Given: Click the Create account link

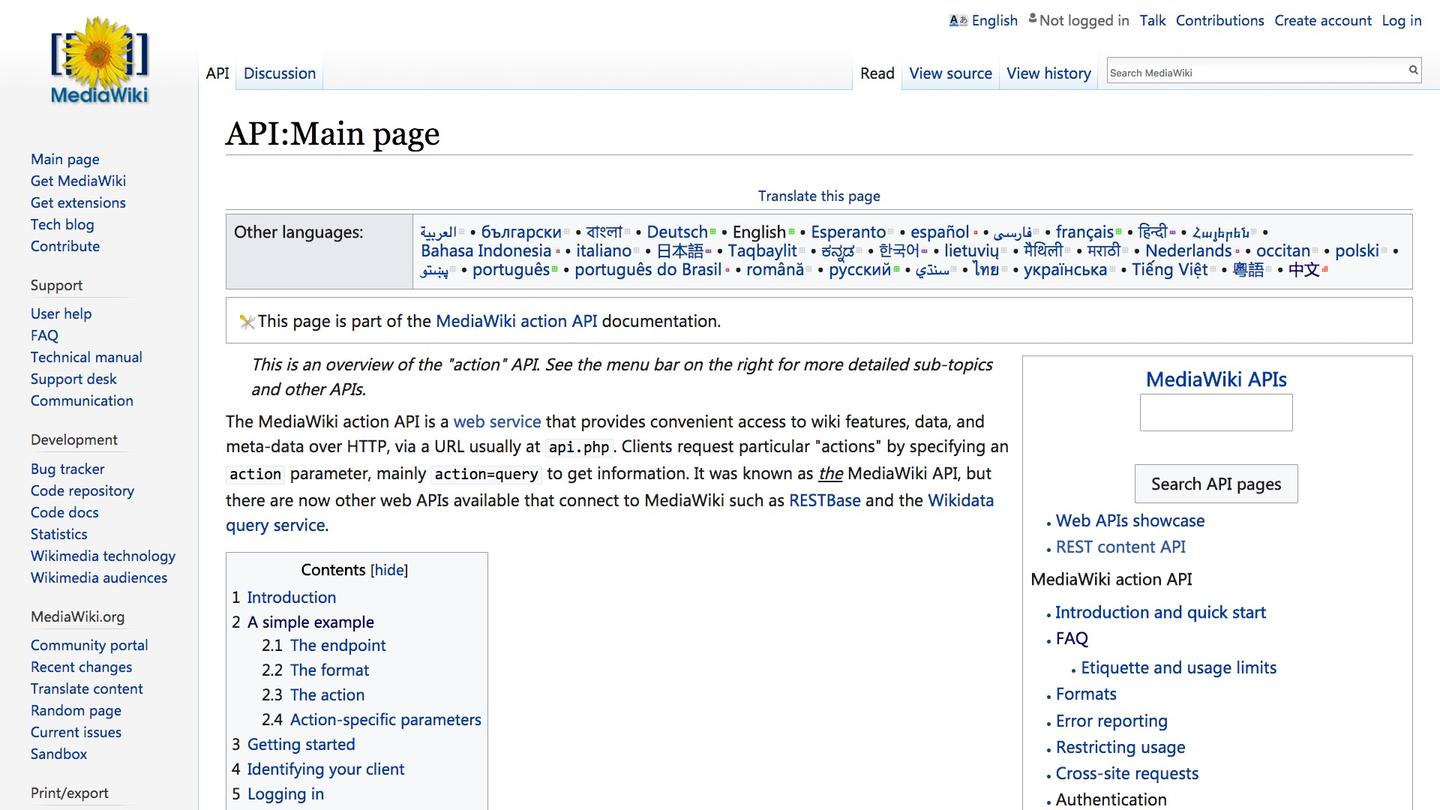Looking at the screenshot, I should (x=1323, y=20).
